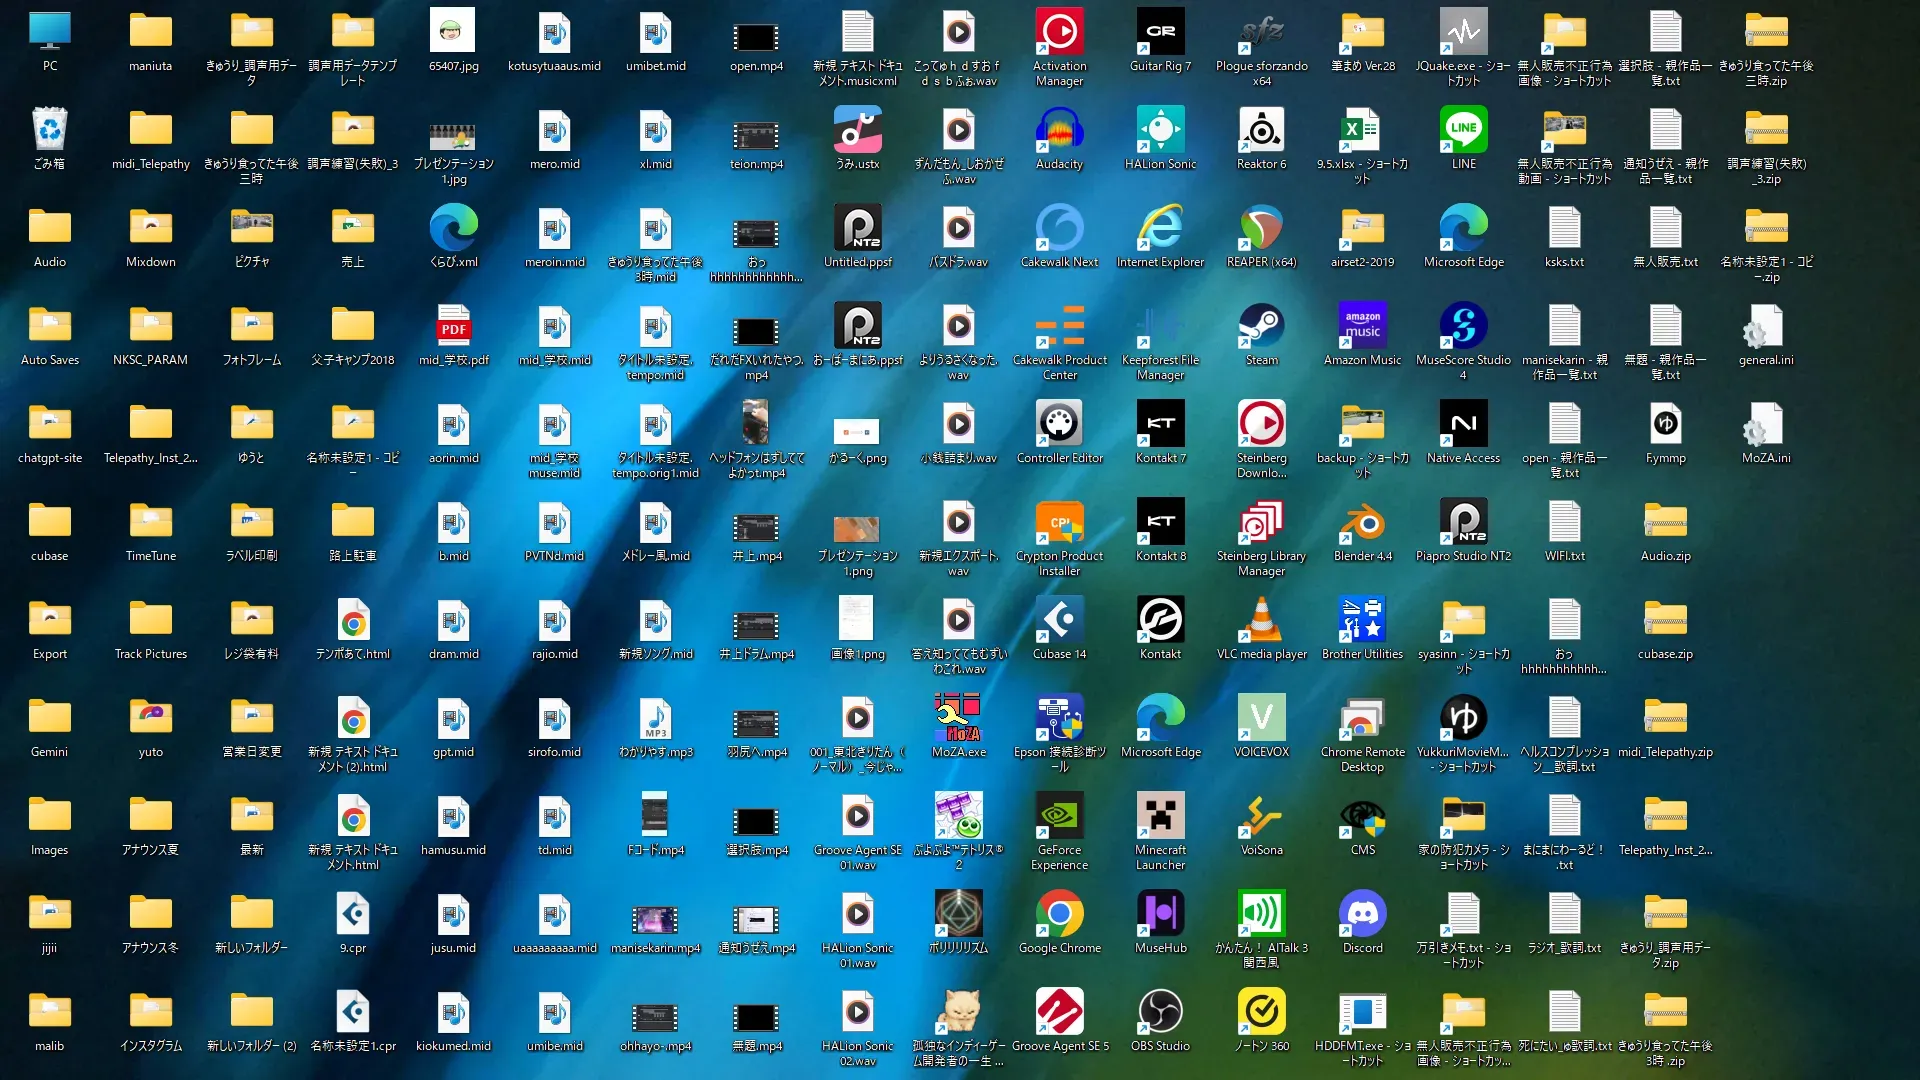Viewport: 1920px width, 1080px height.
Task: Click the Recycle Bin icon
Action: pos(49,131)
